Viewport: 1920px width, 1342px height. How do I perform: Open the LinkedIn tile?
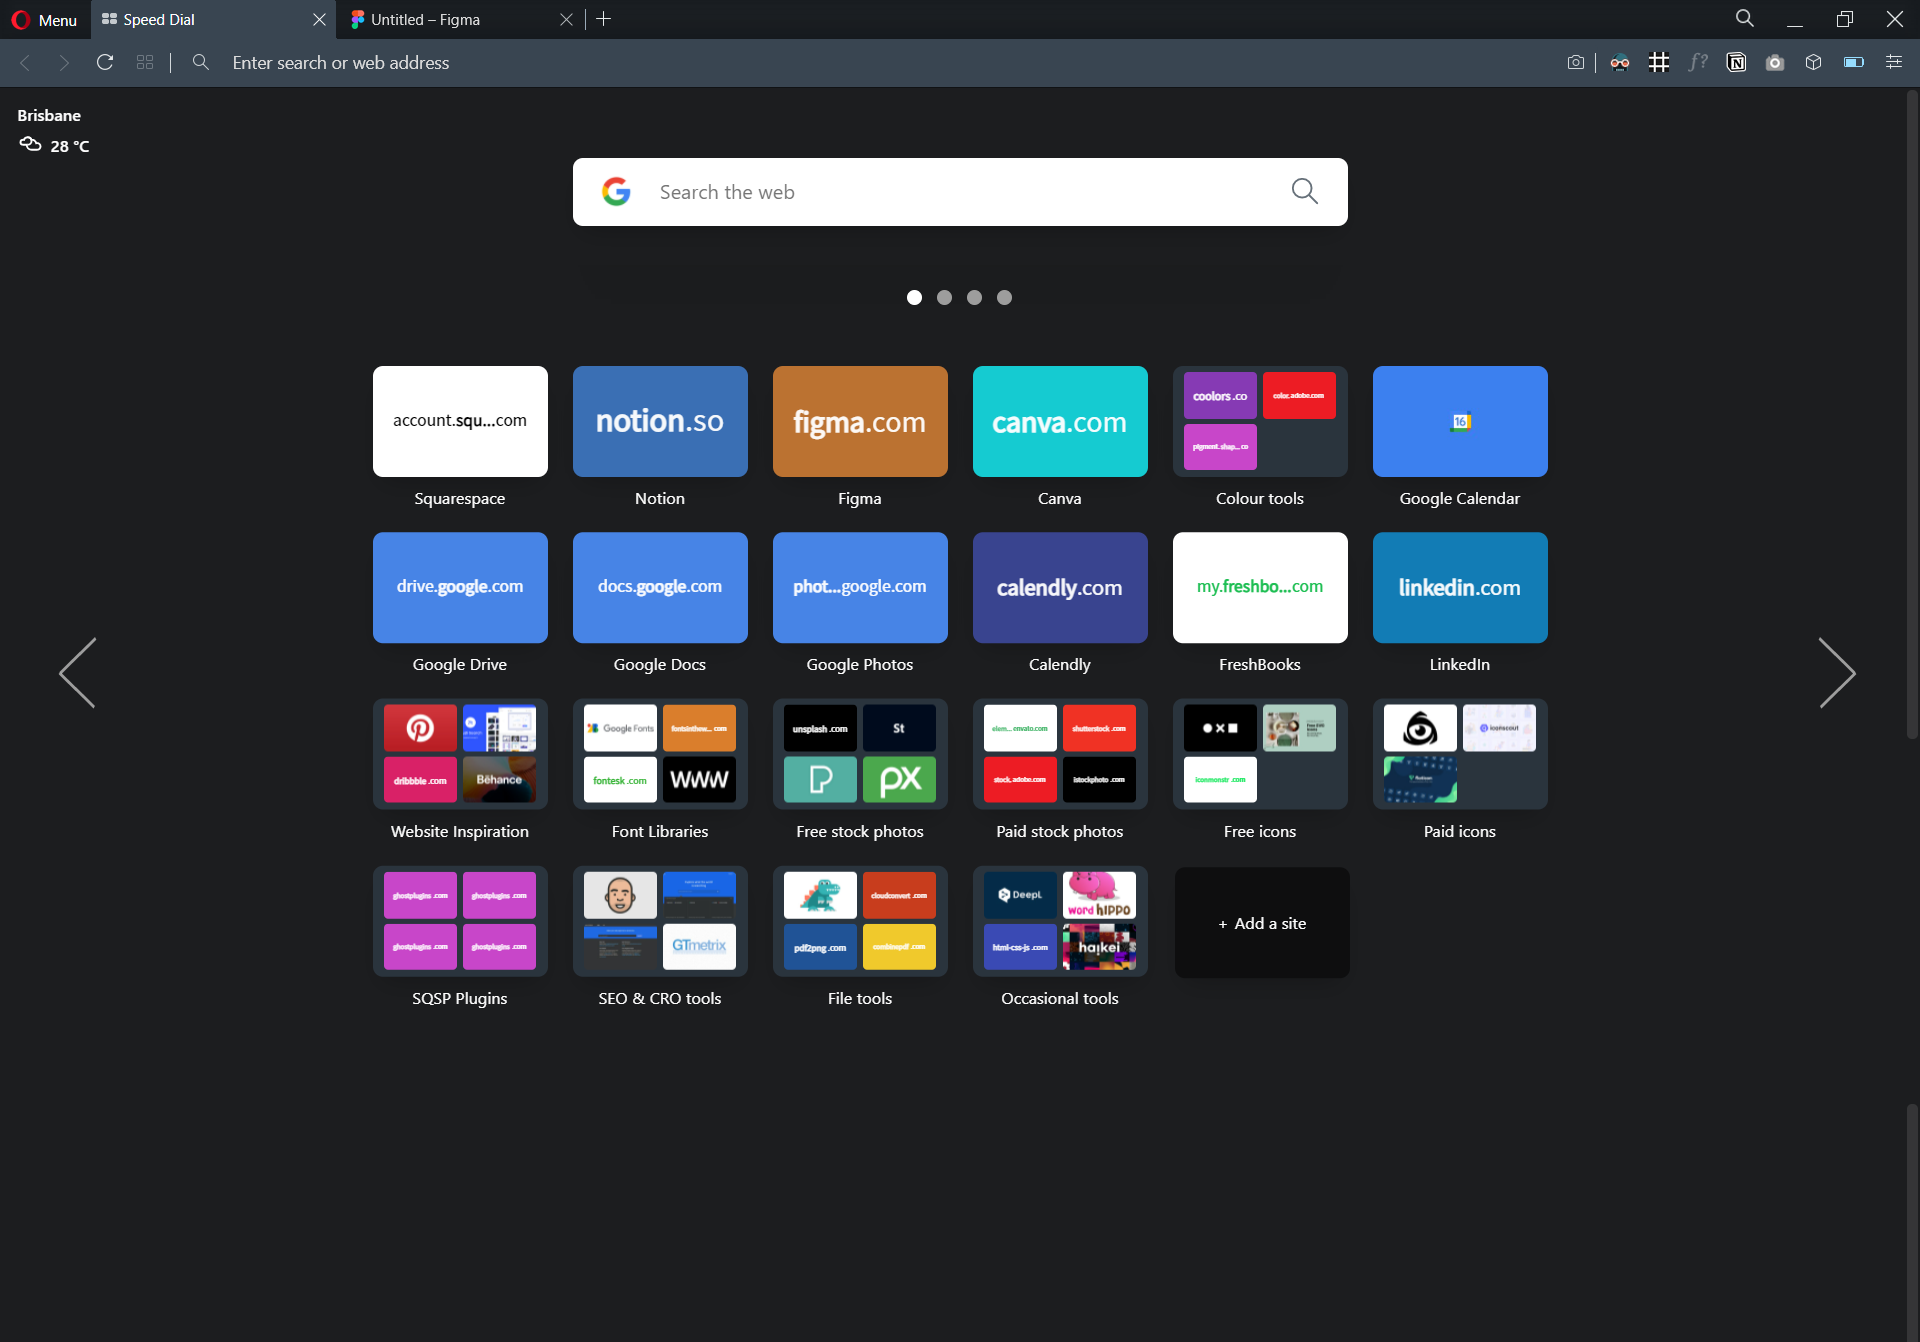point(1460,587)
